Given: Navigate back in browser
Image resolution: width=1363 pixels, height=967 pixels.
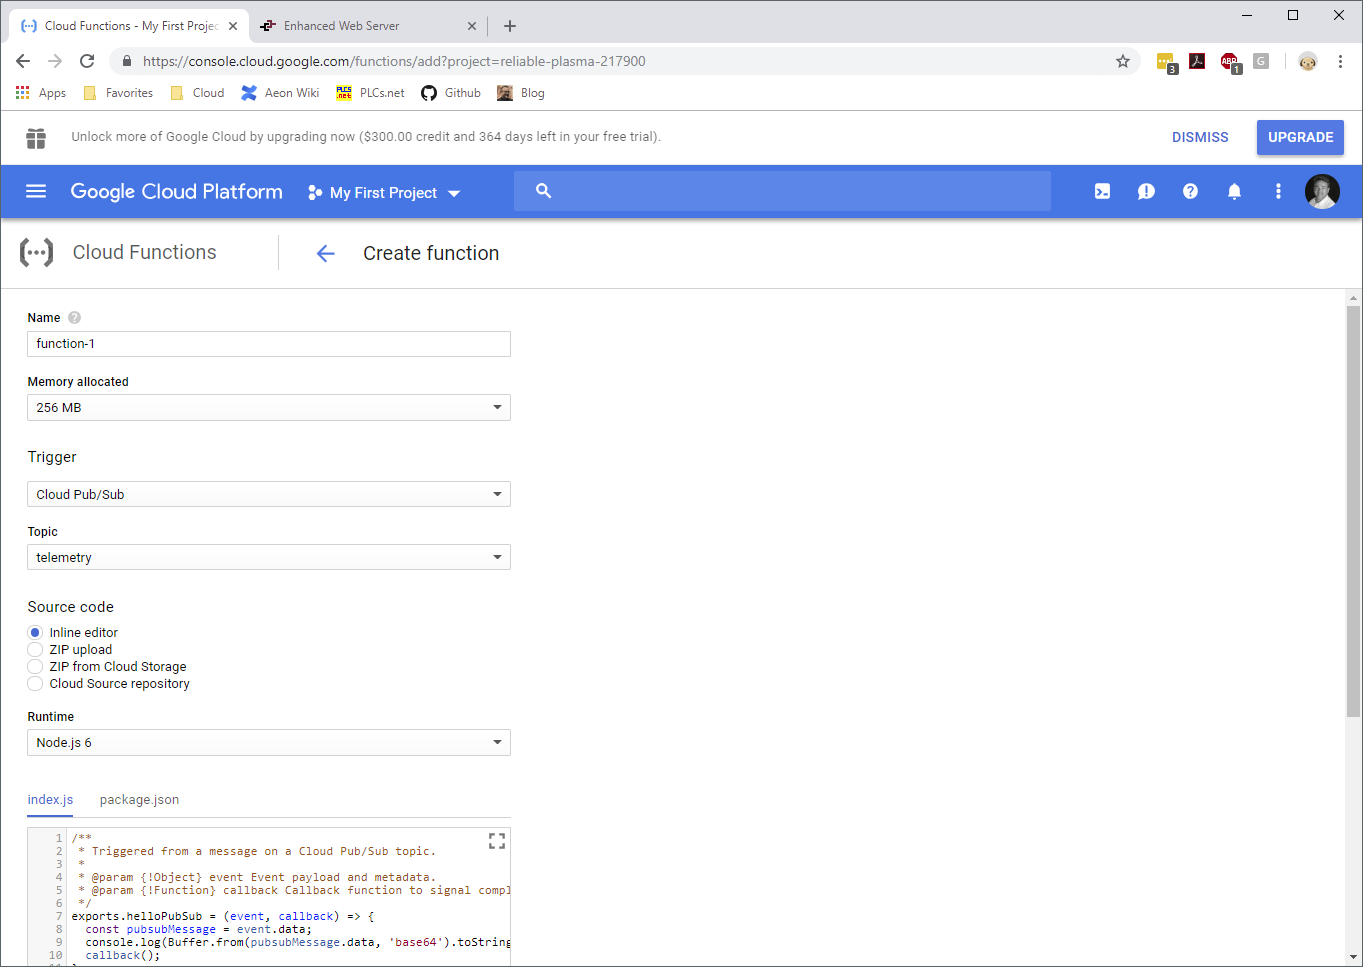Looking at the screenshot, I should [x=23, y=61].
